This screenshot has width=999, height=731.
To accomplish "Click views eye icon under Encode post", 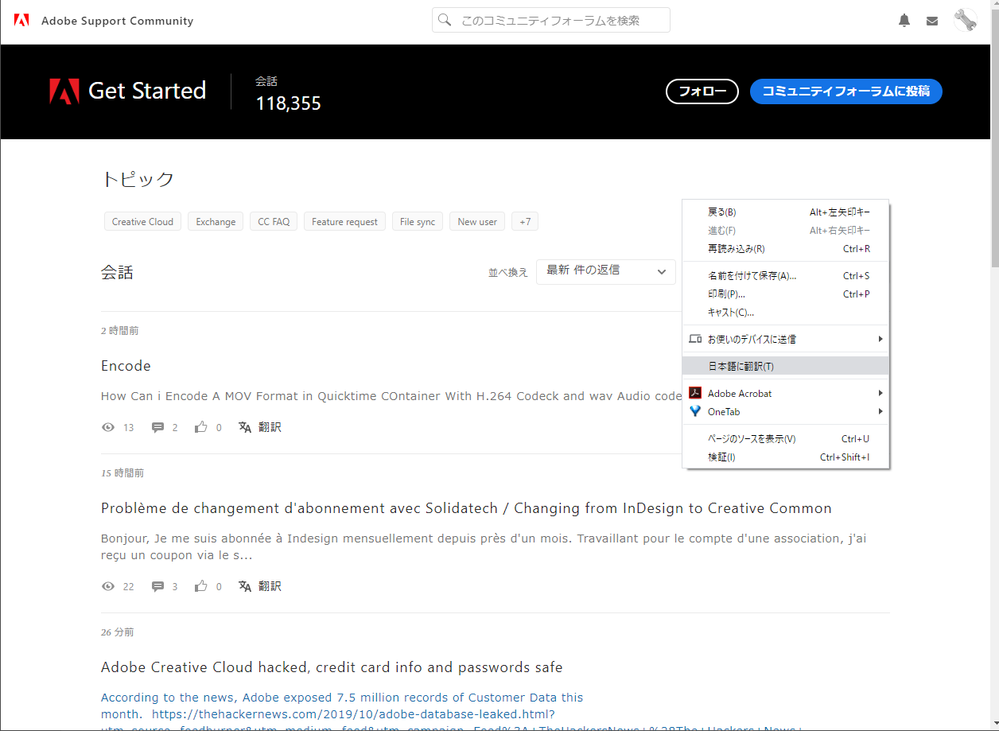I will [x=108, y=427].
